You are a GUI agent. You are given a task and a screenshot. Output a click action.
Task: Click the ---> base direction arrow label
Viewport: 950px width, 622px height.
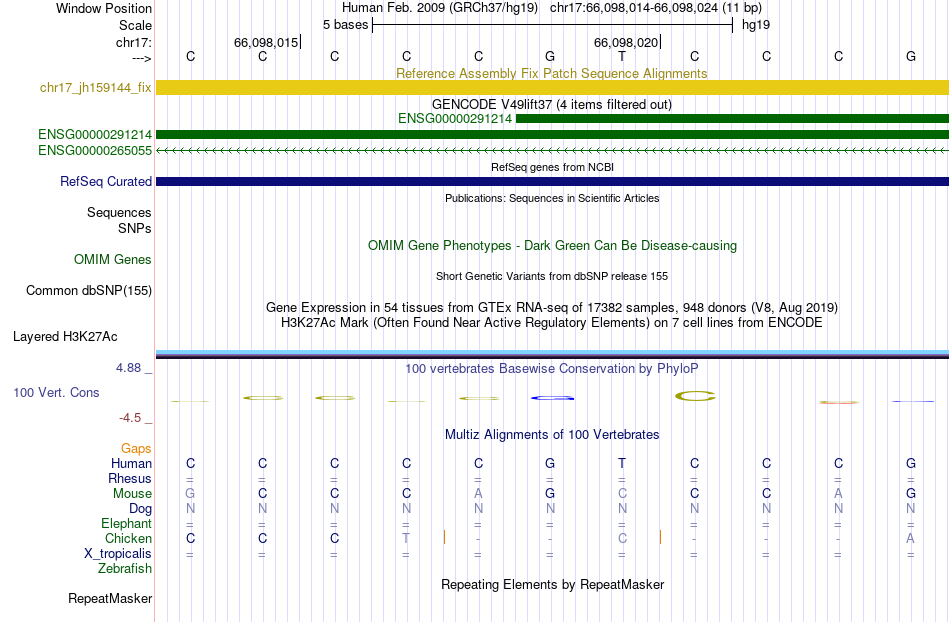point(141,58)
